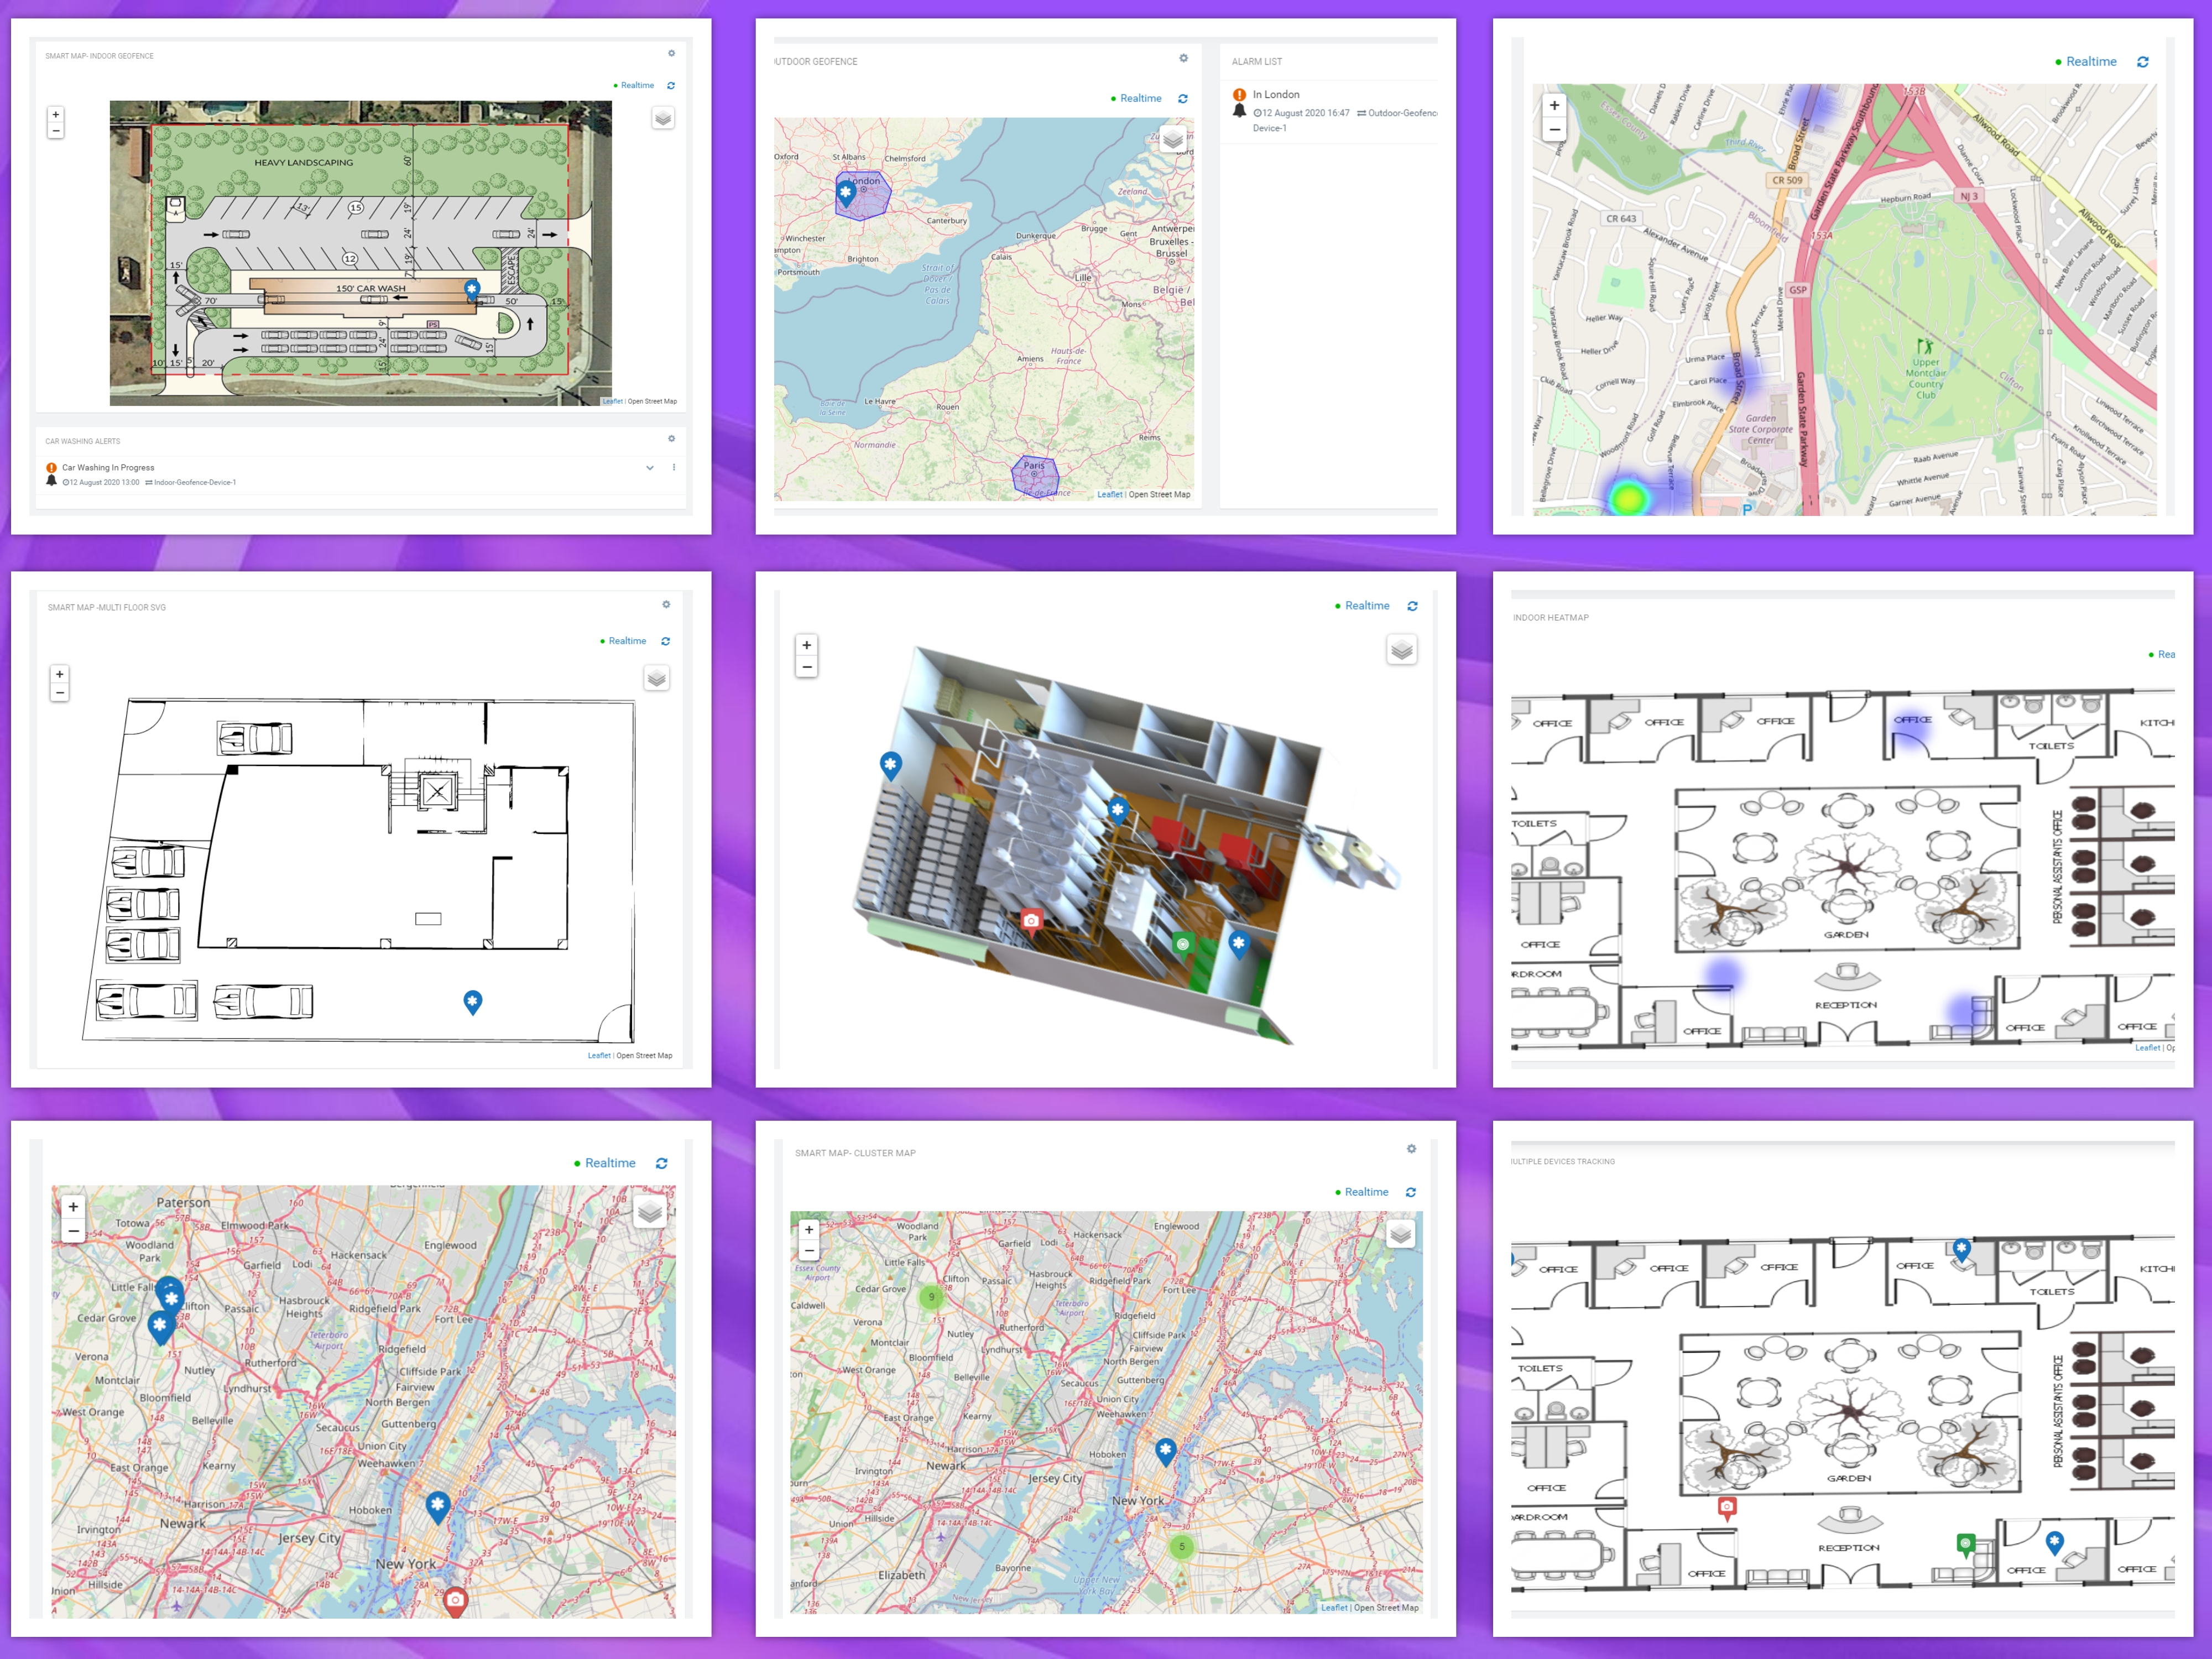Open Leaflet link on Cluster Map
Image resolution: width=2212 pixels, height=1659 pixels.
1334,1609
